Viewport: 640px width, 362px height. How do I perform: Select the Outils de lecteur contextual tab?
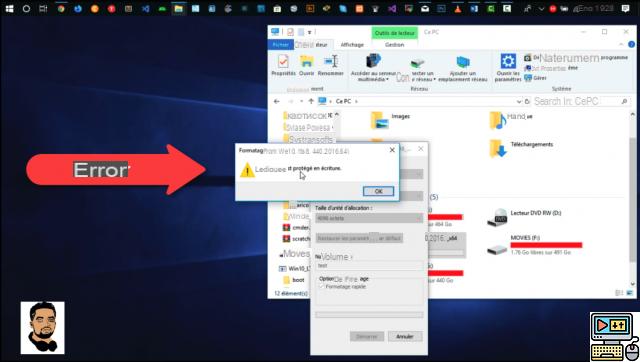394,33
